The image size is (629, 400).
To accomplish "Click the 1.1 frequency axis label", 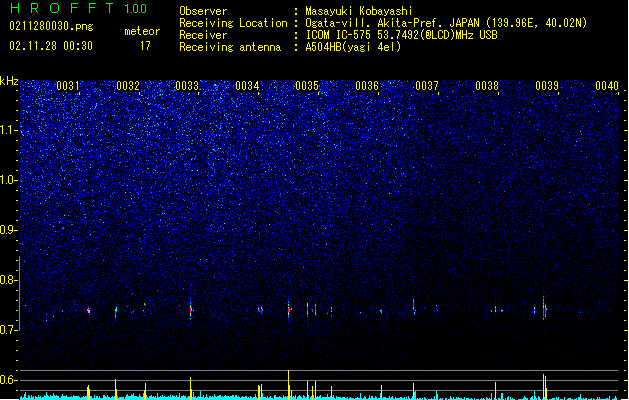I will click(x=8, y=130).
